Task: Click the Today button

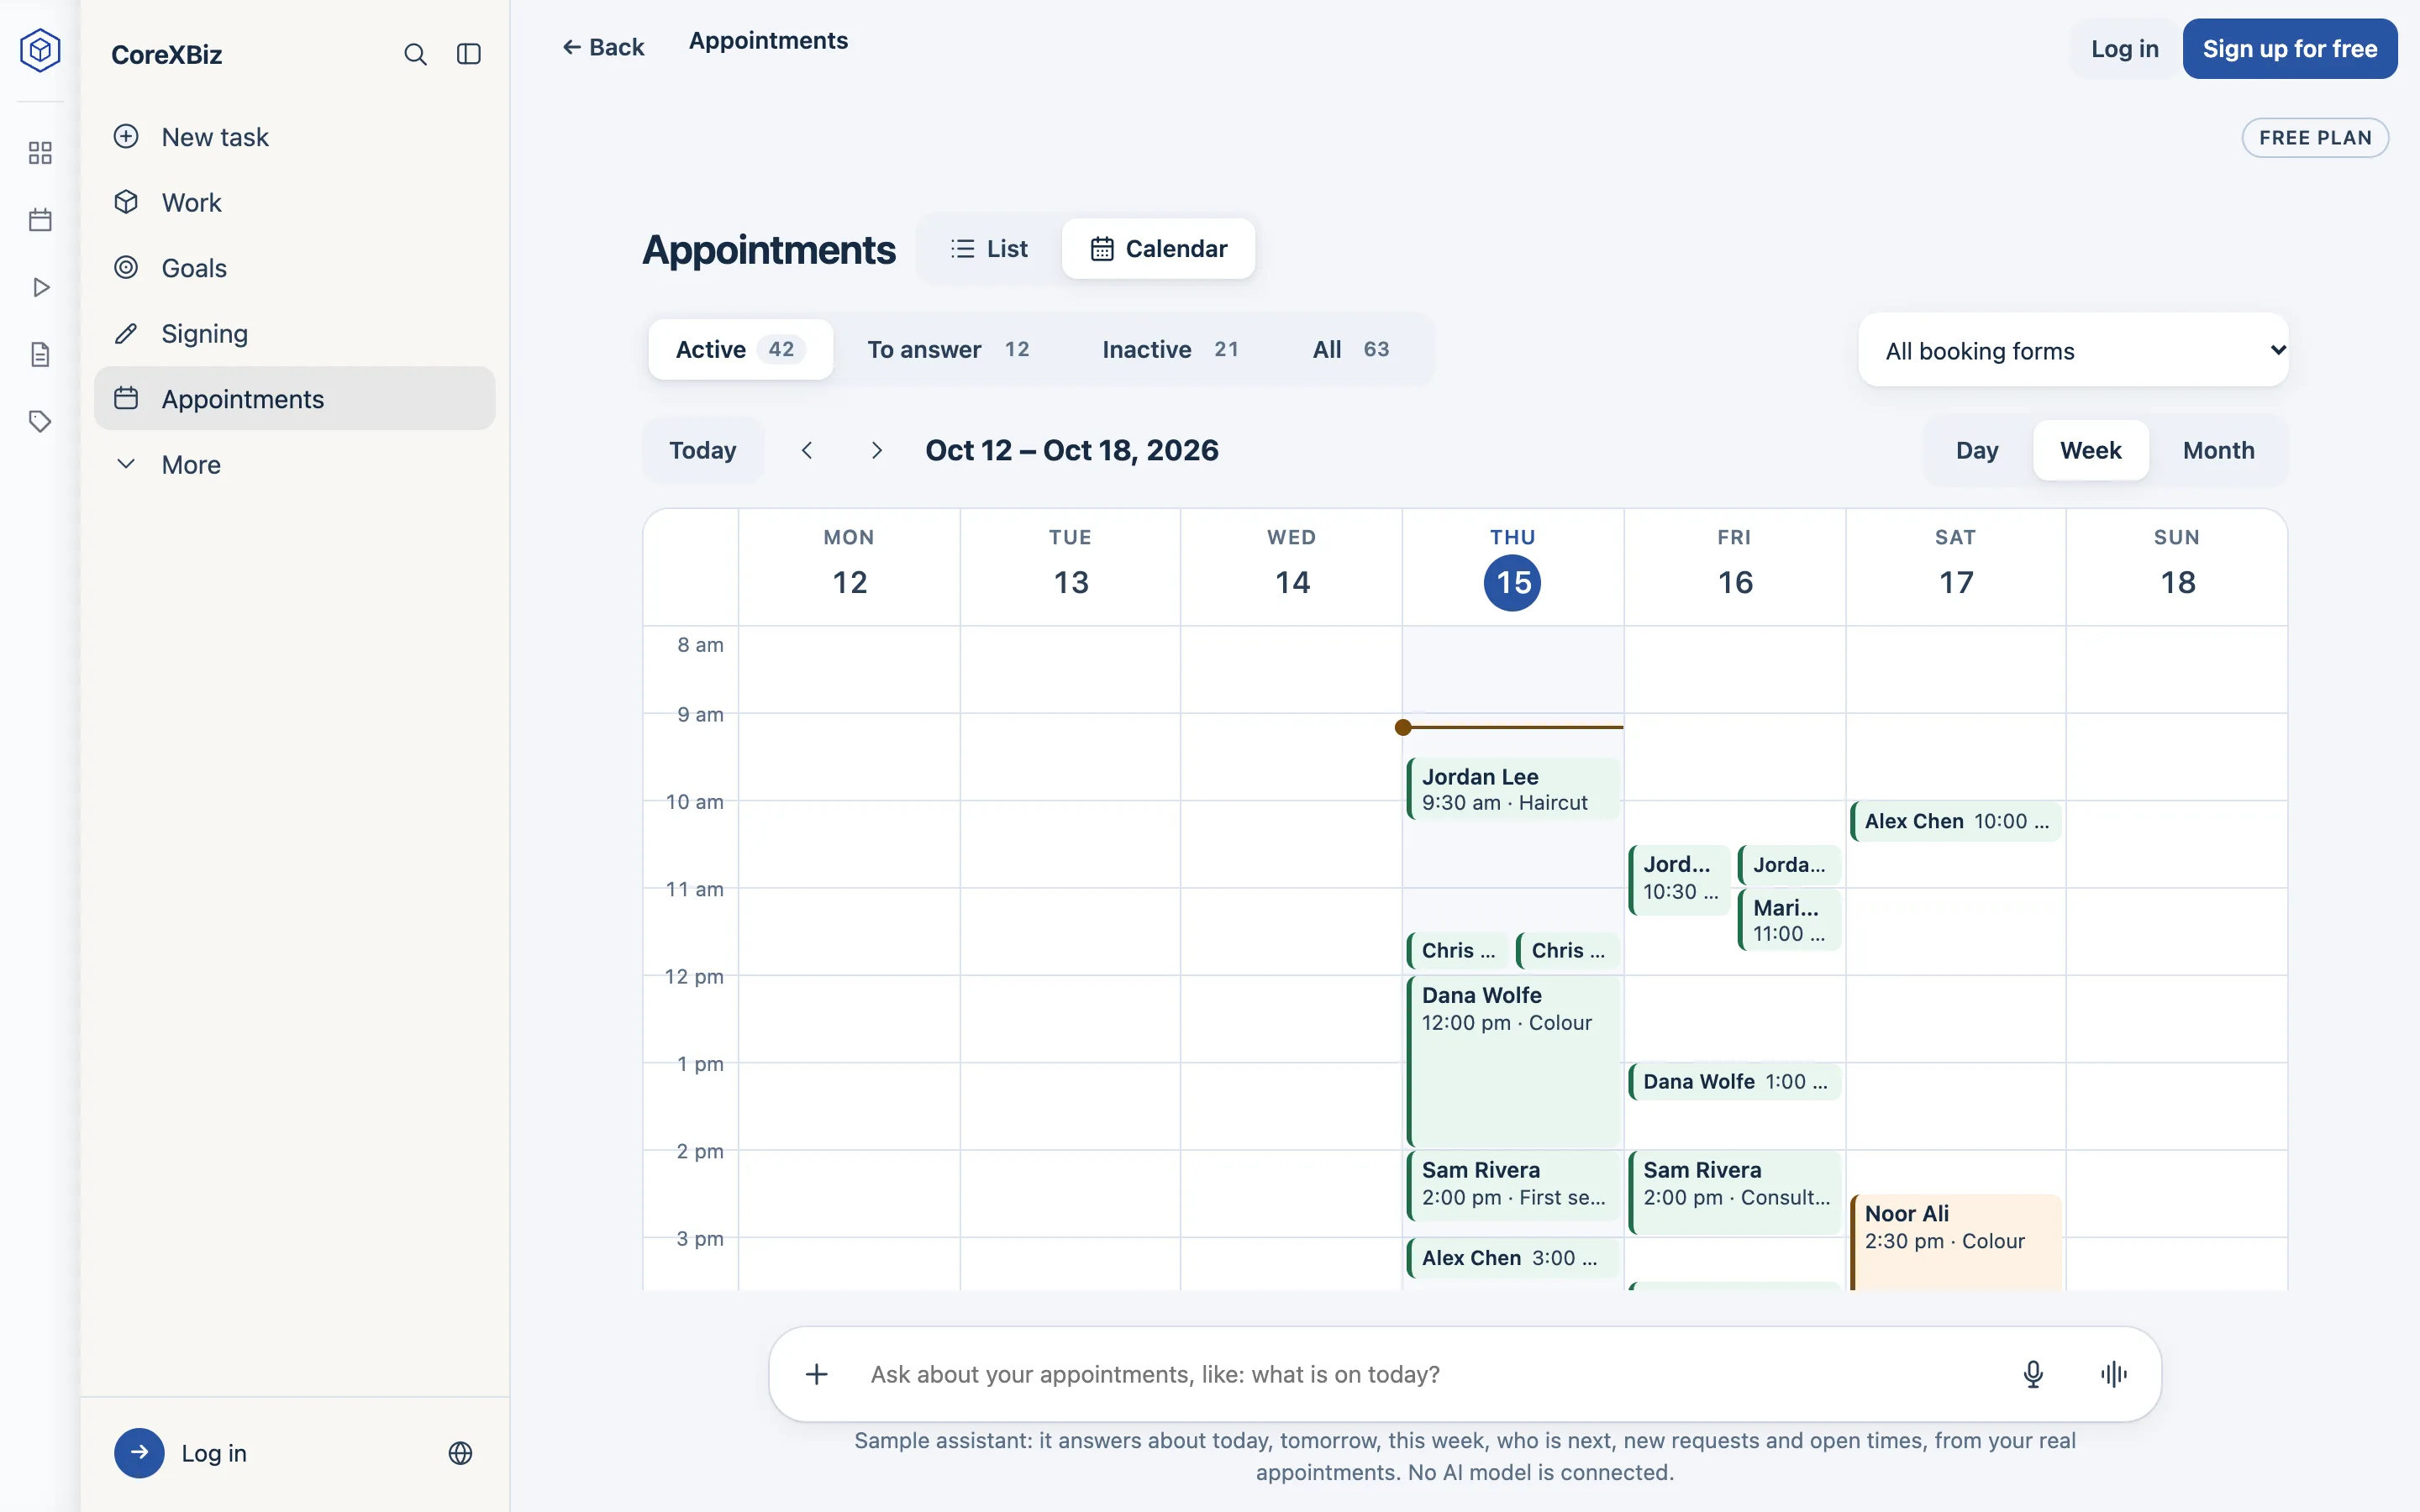Action: [x=703, y=450]
